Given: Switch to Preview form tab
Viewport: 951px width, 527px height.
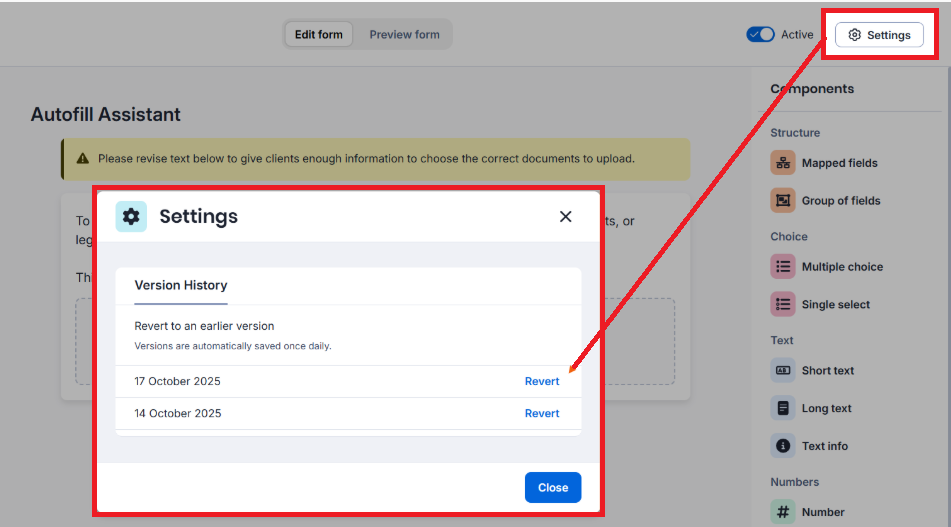Looking at the screenshot, I should (404, 35).
